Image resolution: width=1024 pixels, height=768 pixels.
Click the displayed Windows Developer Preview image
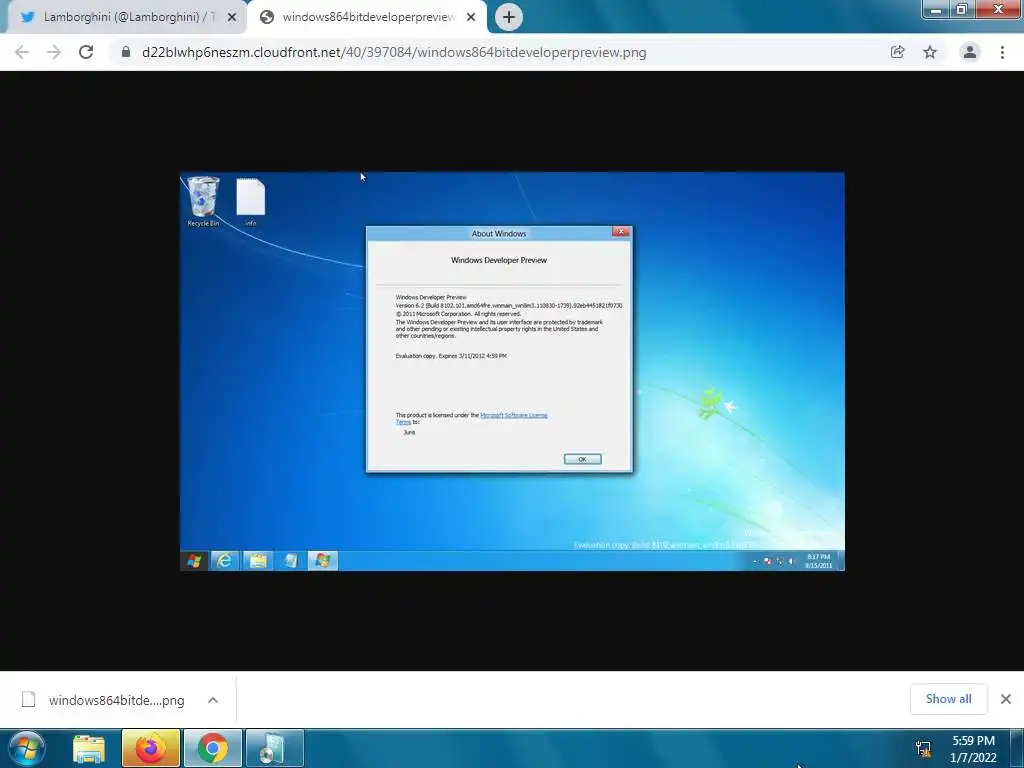click(x=512, y=371)
